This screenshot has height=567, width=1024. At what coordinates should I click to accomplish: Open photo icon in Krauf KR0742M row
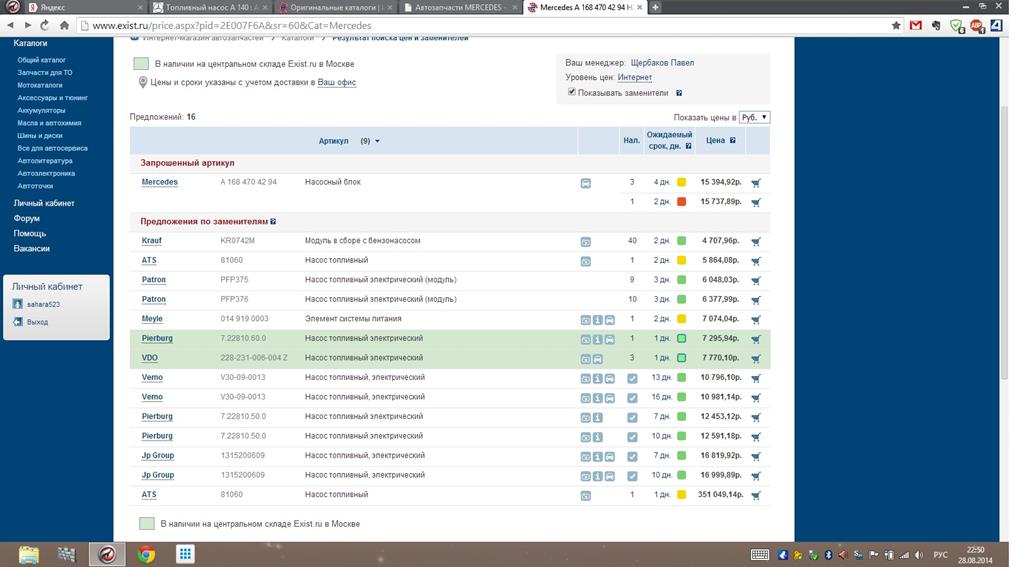click(586, 242)
